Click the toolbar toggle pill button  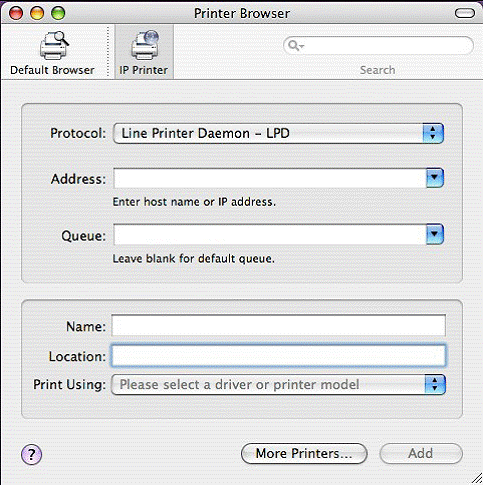(465, 13)
